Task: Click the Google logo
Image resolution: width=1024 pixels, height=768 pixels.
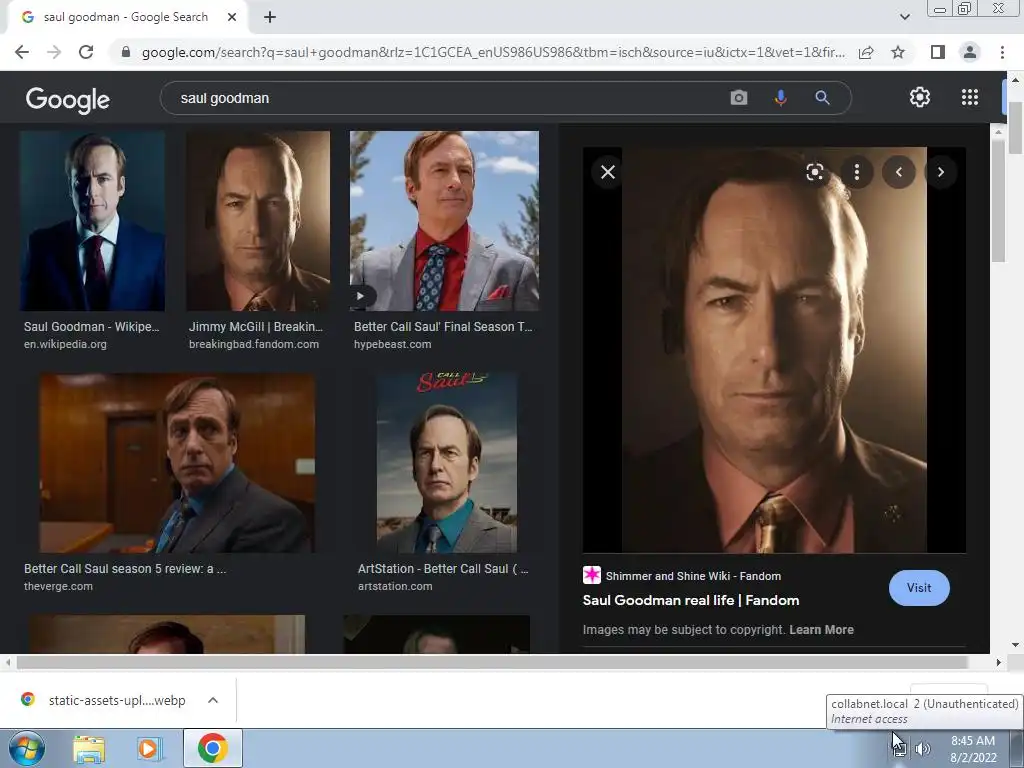Action: pyautogui.click(x=68, y=99)
